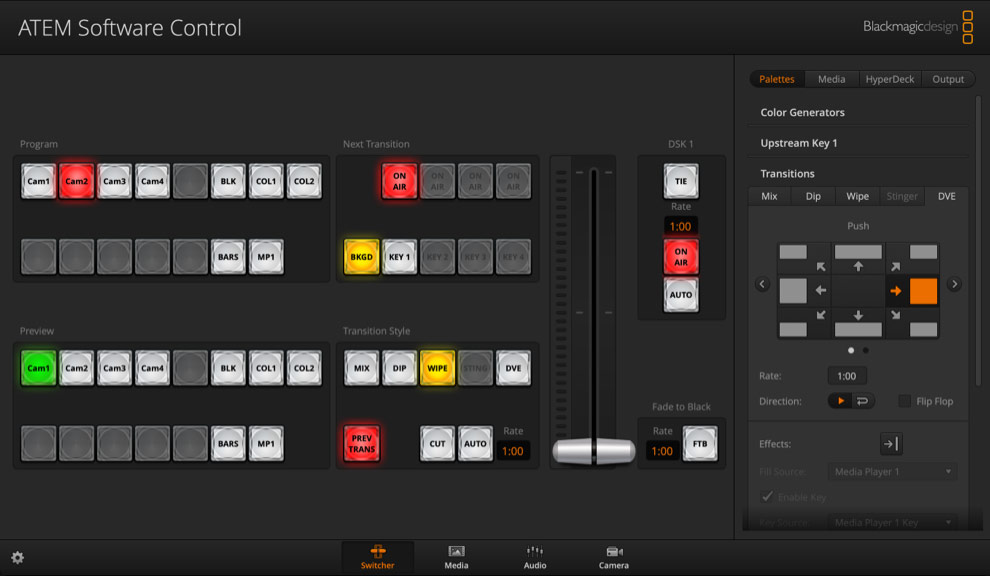This screenshot has width=990, height=576.
Task: Open the settings gear
Action: (17, 557)
